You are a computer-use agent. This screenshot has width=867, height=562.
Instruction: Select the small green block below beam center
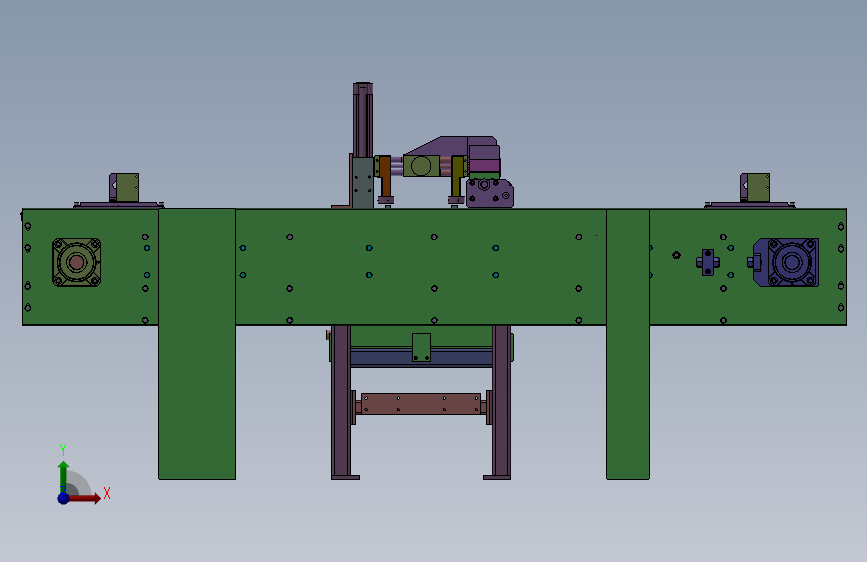pyautogui.click(x=421, y=347)
